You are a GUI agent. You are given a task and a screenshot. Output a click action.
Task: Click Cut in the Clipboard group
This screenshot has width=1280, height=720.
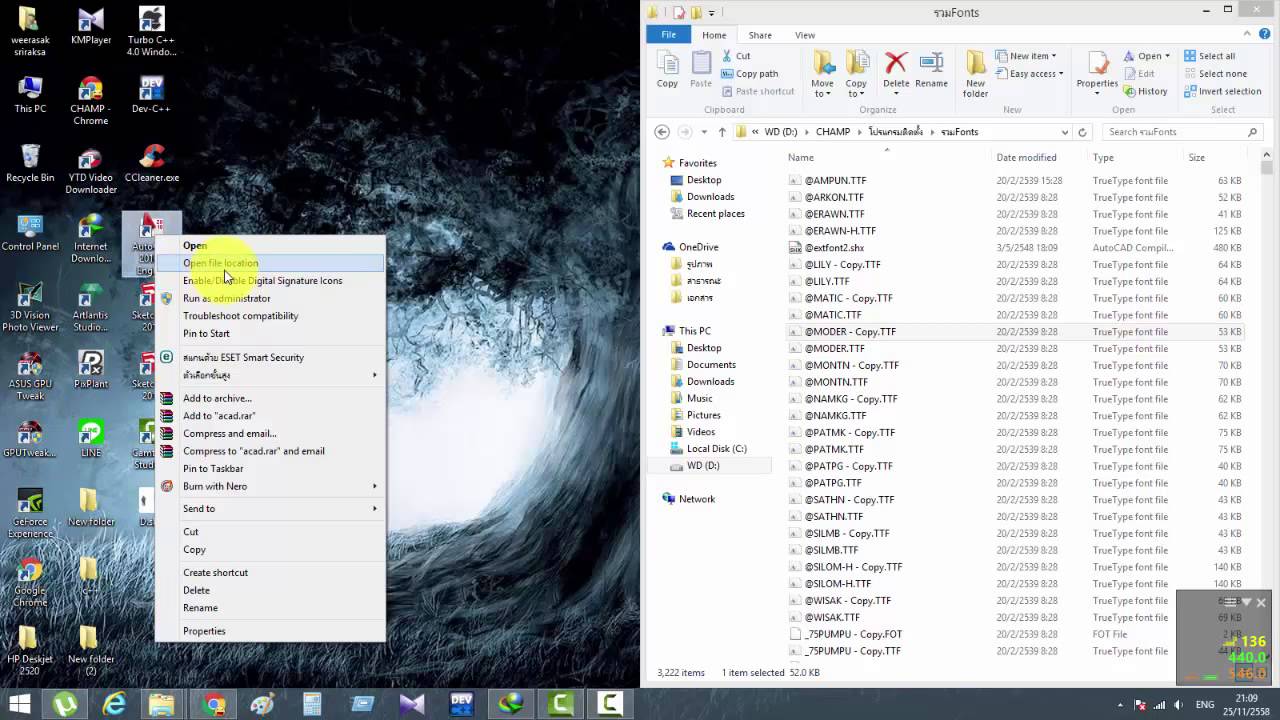tap(735, 56)
